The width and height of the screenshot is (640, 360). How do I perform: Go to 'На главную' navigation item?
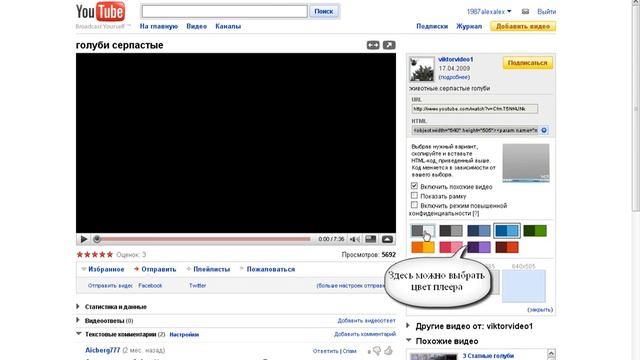coord(159,26)
